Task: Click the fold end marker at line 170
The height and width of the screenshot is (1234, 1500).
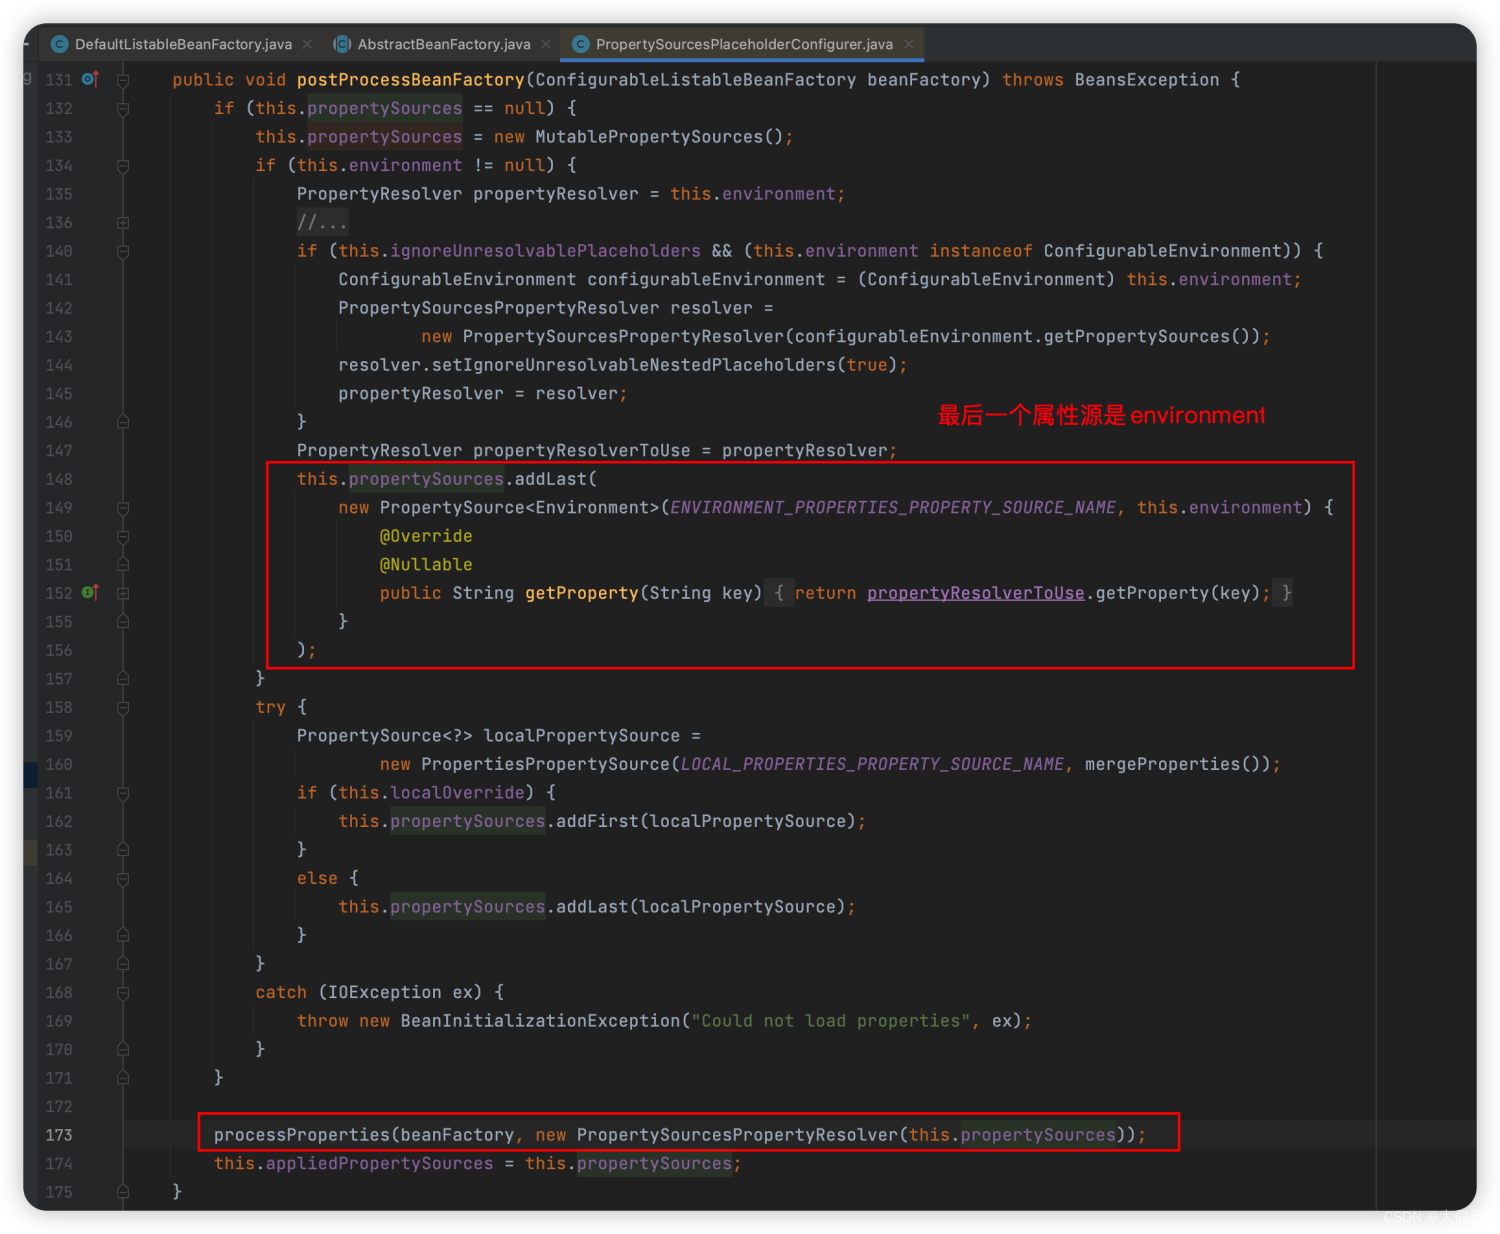Action: tap(123, 1050)
